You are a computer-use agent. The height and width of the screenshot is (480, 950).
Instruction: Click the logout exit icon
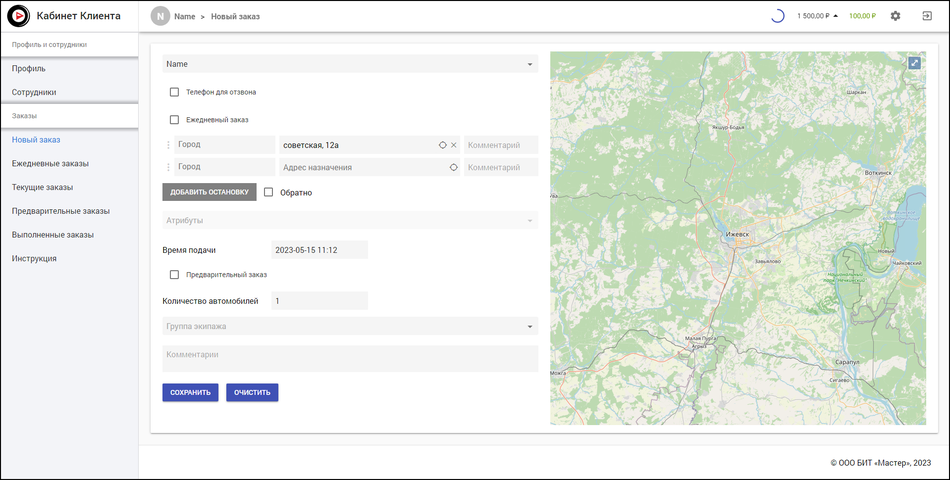coord(927,16)
